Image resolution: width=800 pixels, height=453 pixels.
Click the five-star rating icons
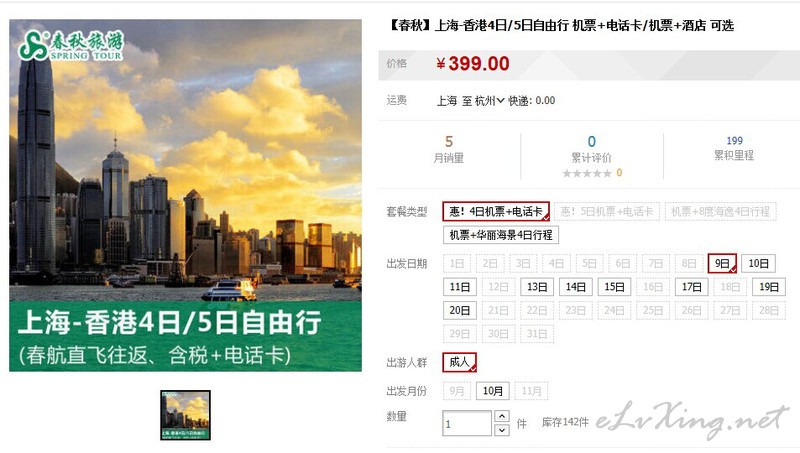coord(587,173)
